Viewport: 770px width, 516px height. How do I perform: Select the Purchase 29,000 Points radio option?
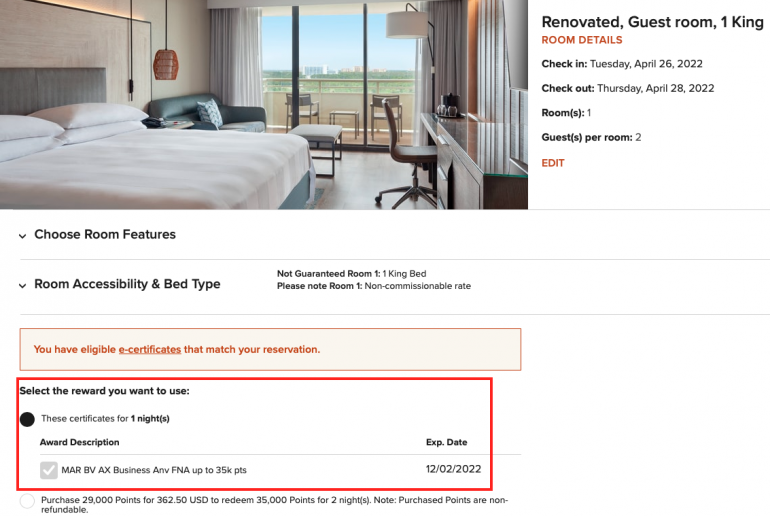(27, 502)
